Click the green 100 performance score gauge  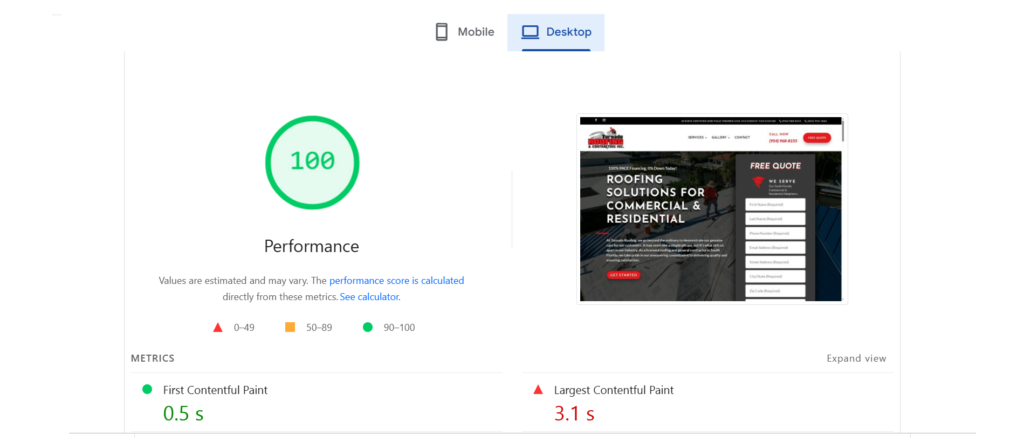click(312, 161)
